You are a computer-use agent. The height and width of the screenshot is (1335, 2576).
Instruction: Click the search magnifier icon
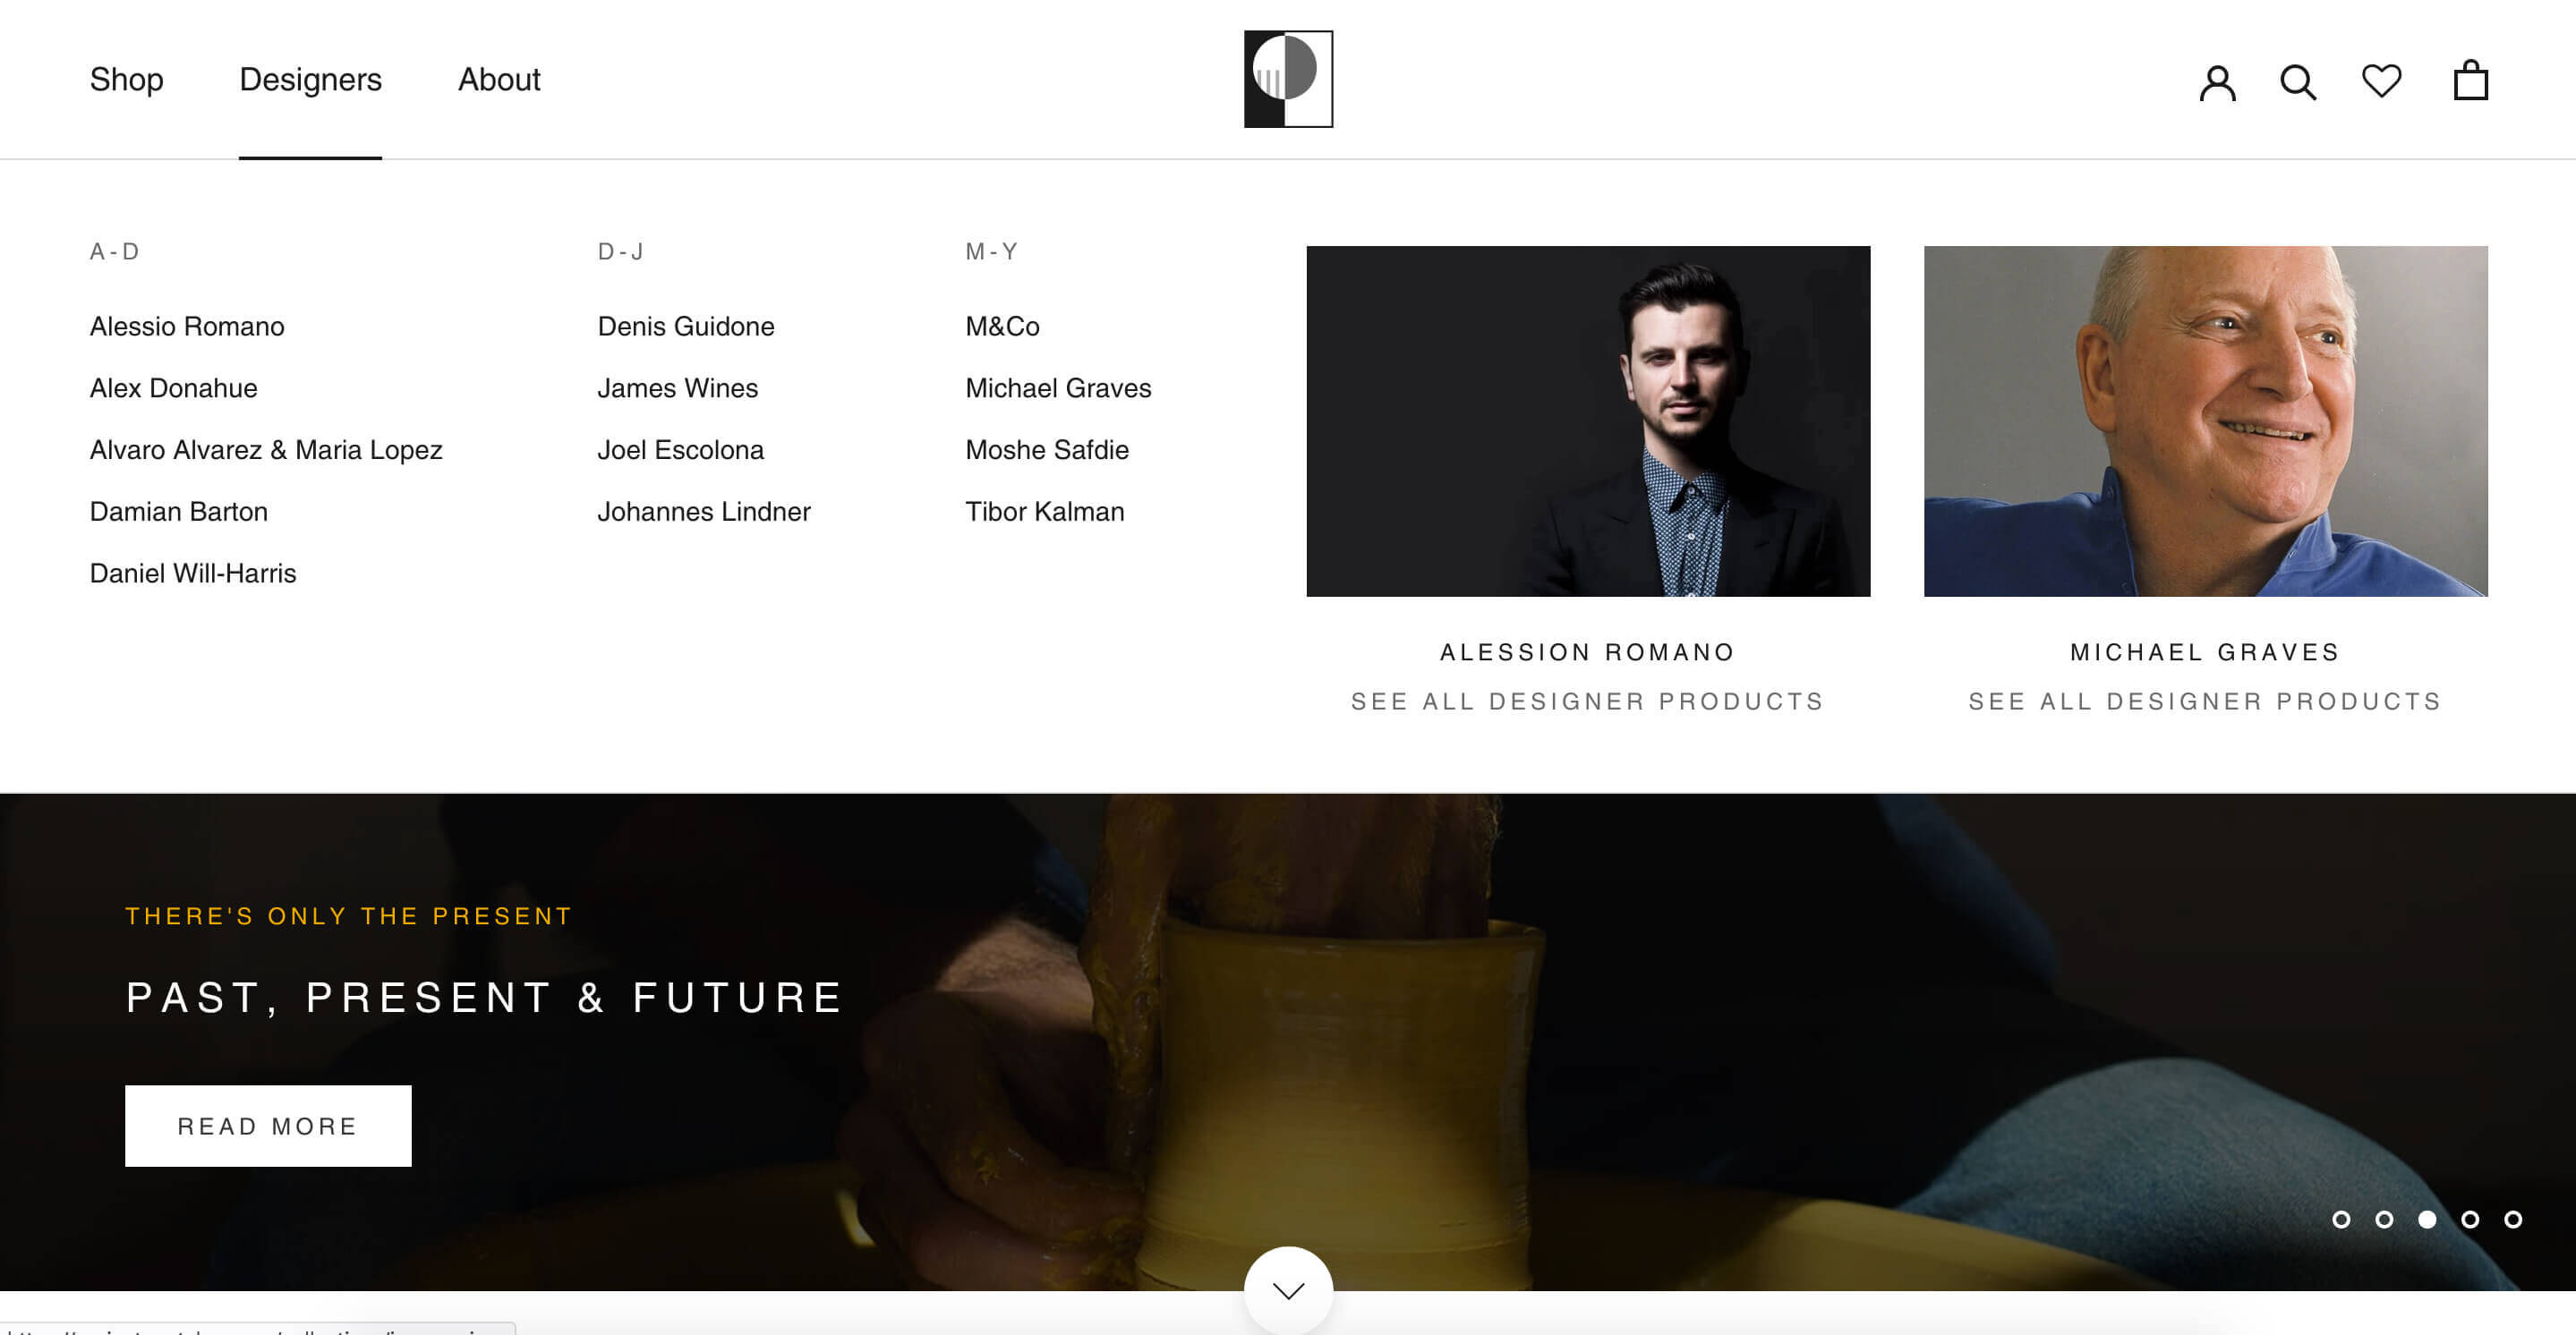(x=2298, y=82)
